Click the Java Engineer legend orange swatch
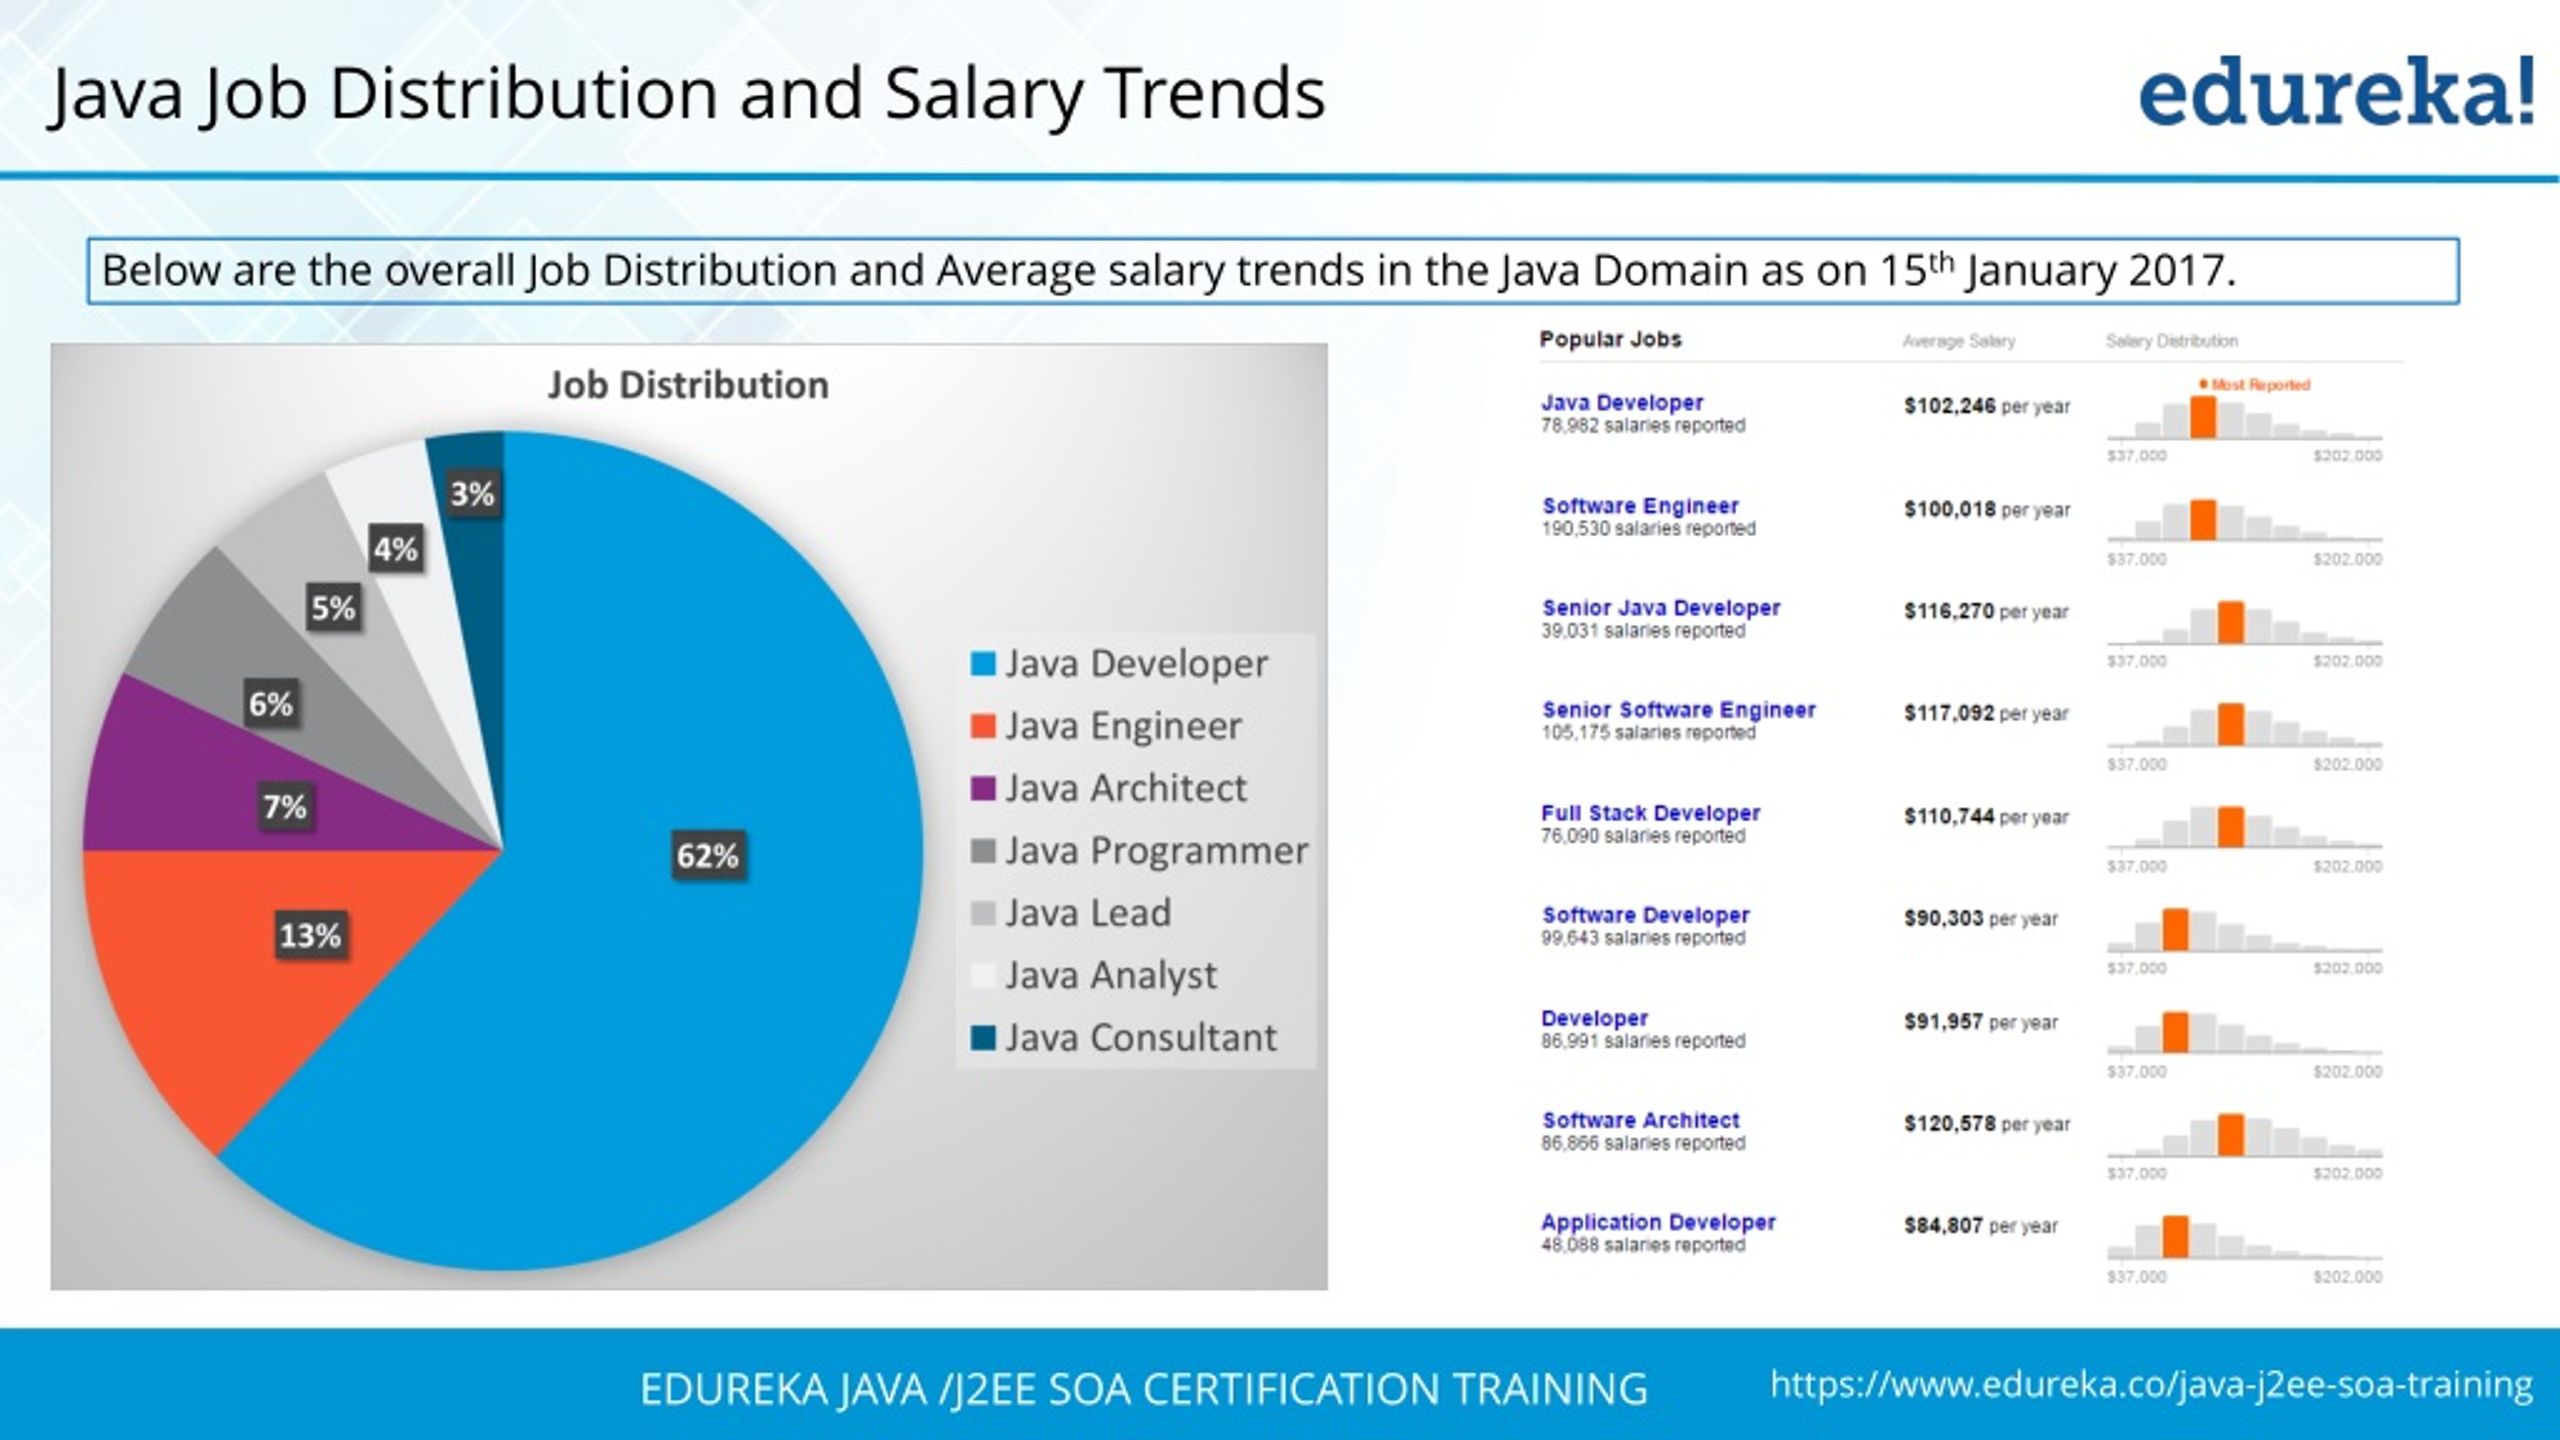 coord(983,726)
